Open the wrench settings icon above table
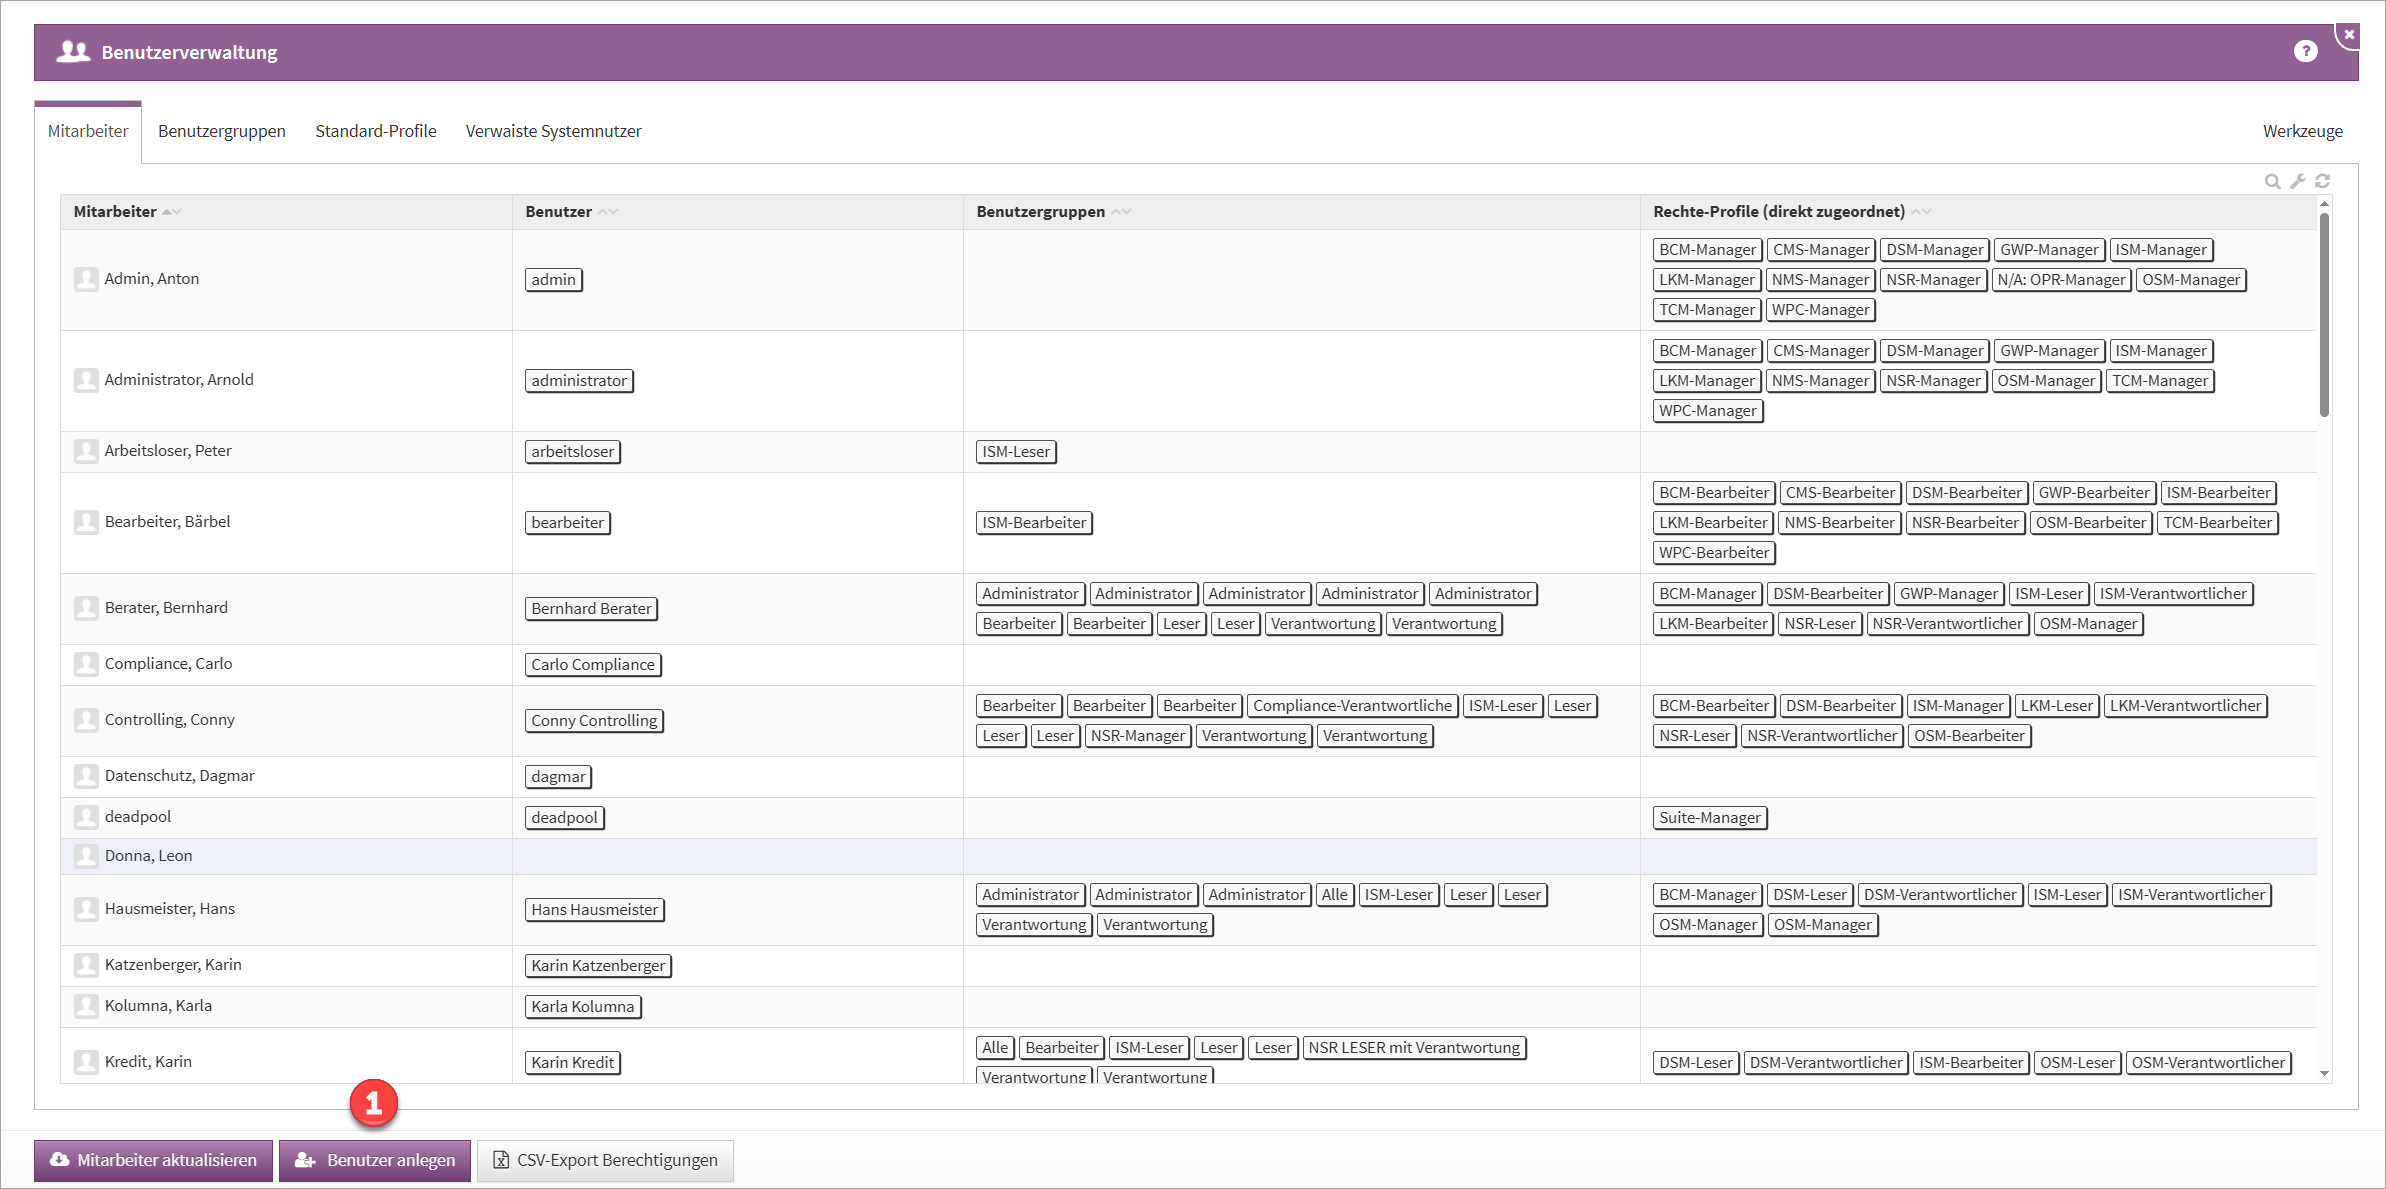Screen dimensions: 2386x1189 click(x=2297, y=181)
